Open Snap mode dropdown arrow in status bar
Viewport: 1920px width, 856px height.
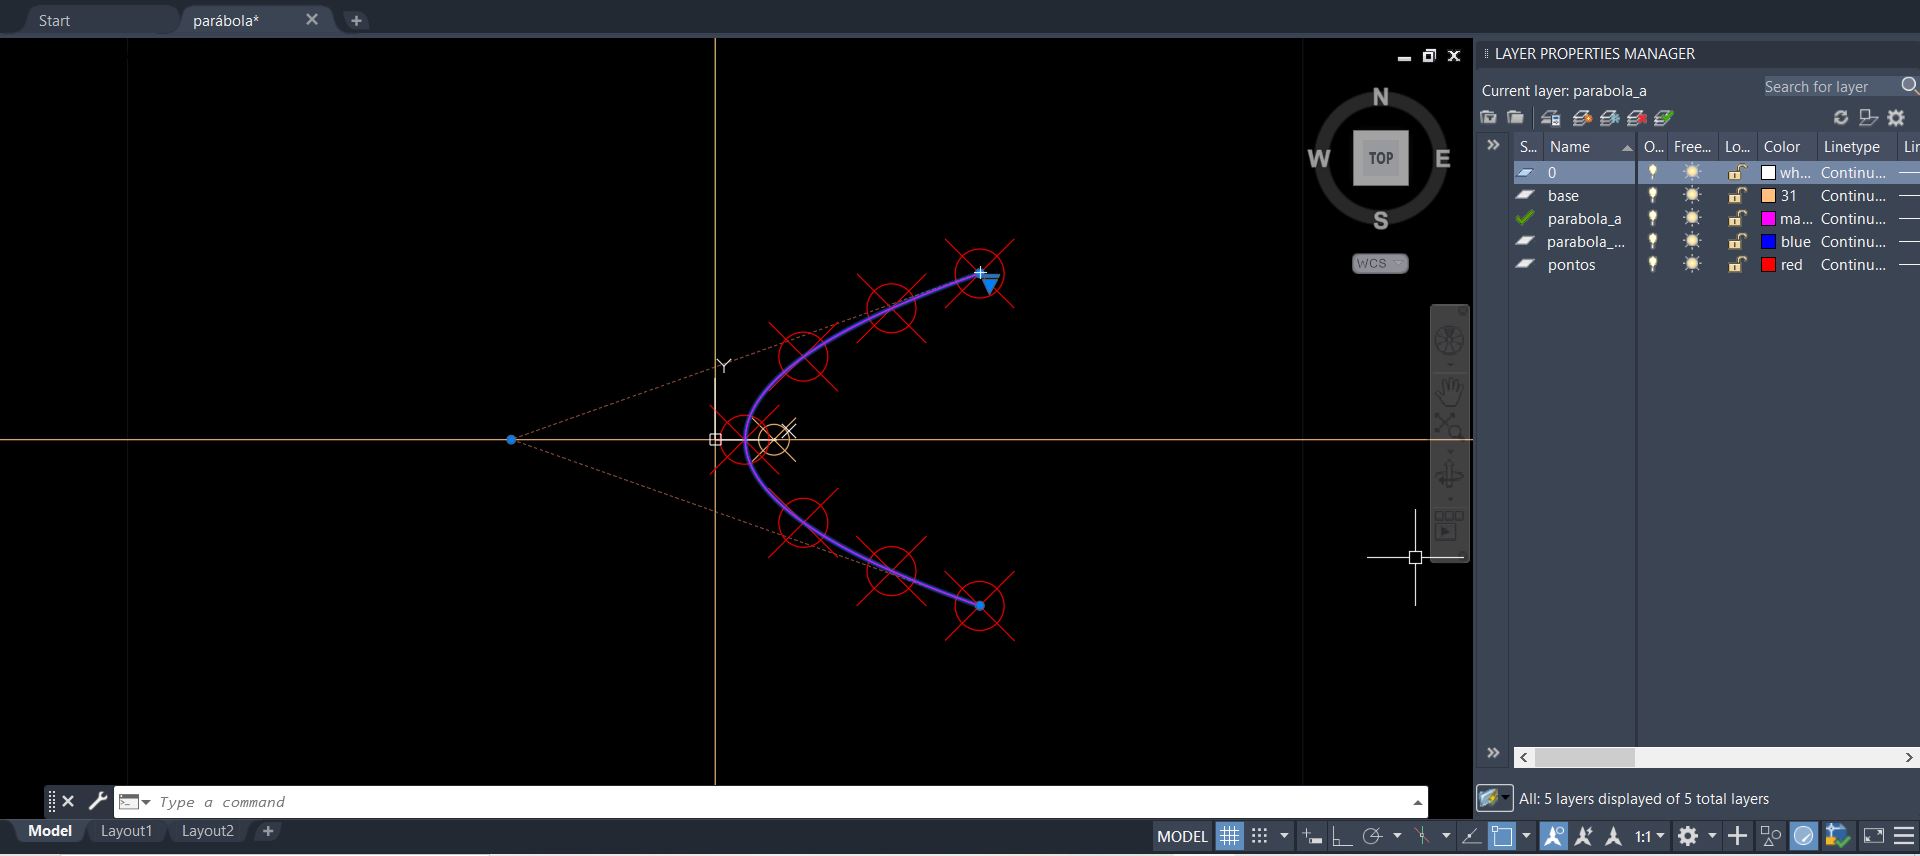tap(1284, 836)
